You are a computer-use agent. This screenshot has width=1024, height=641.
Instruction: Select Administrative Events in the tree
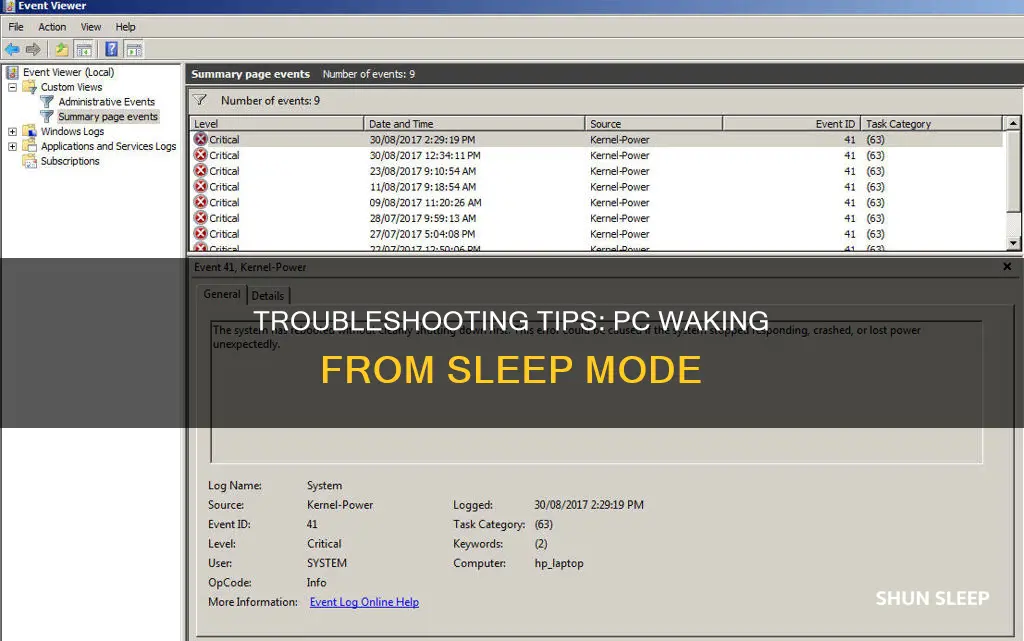(x=106, y=102)
